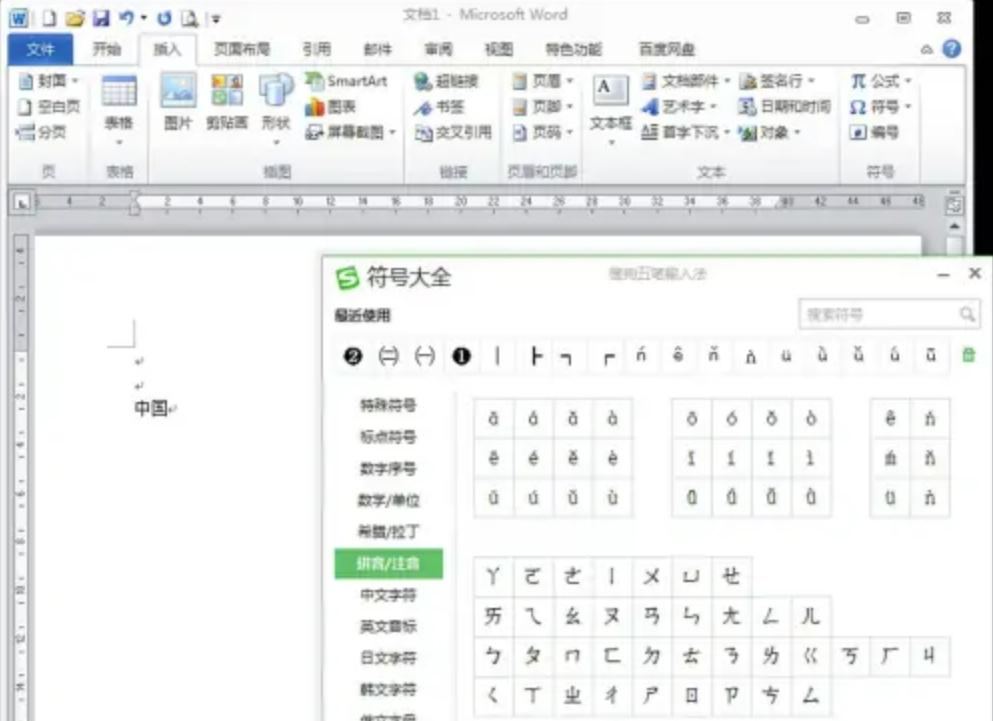Switch to the 开始 ribbon tab
The width and height of the screenshot is (993, 721).
pos(106,49)
